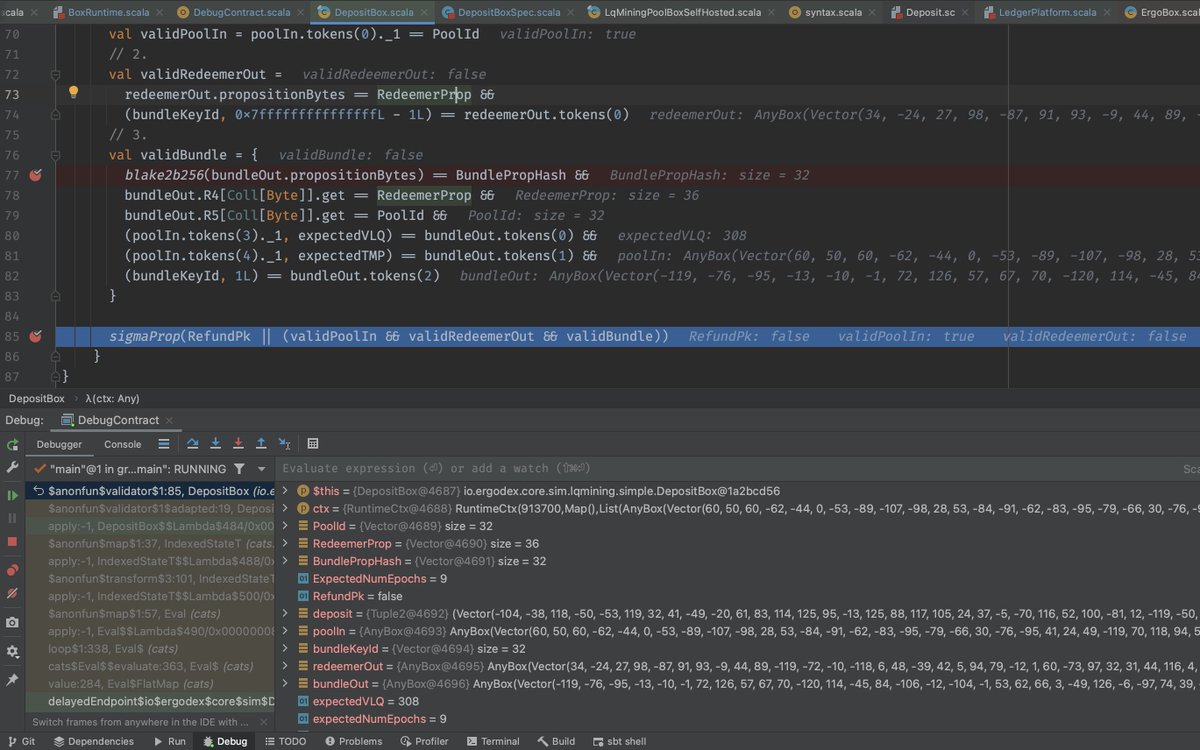Screen dimensions: 1200x750
Task: Click the Evaluate Expression calculator icon
Action: tap(311, 443)
